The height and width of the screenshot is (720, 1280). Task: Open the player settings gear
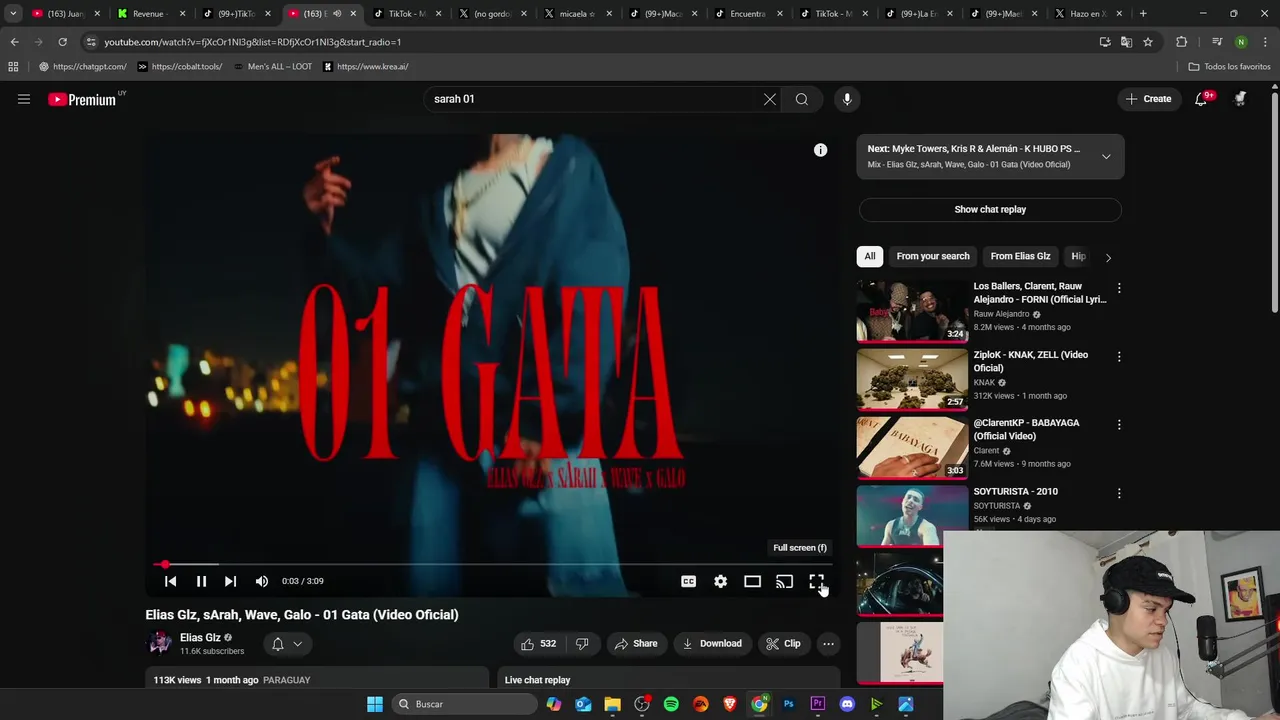pos(721,581)
